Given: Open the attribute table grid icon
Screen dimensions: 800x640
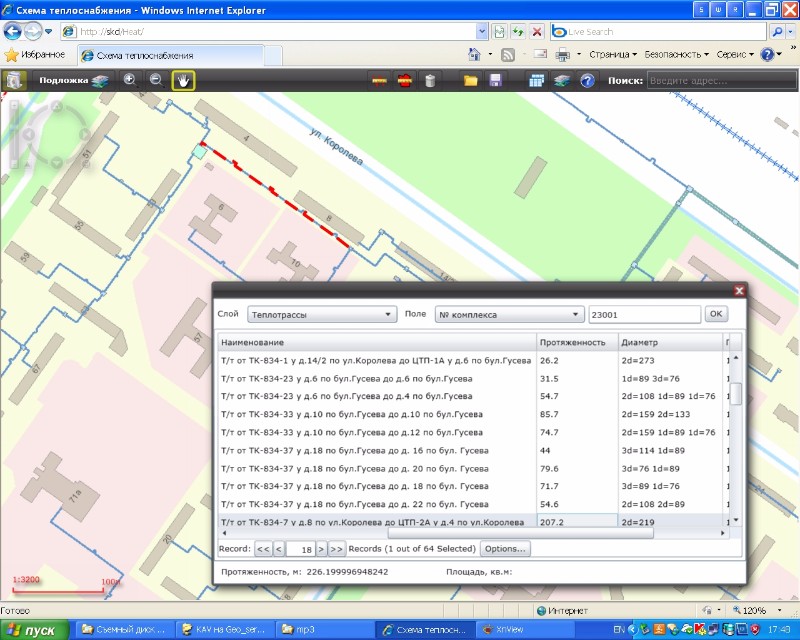Looking at the screenshot, I should click(537, 81).
